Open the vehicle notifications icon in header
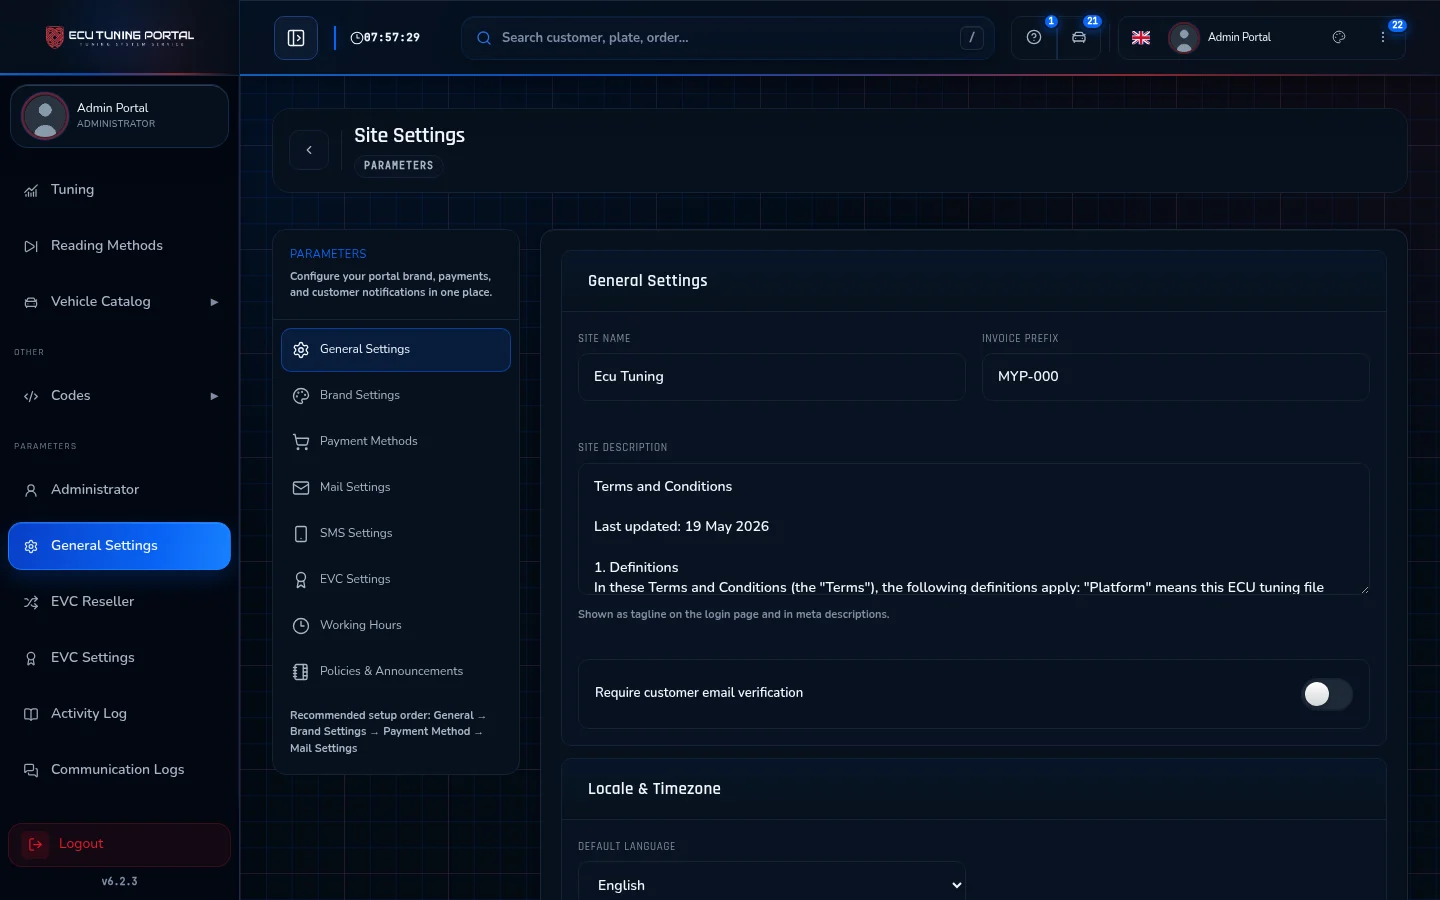1440x900 pixels. 1079,38
